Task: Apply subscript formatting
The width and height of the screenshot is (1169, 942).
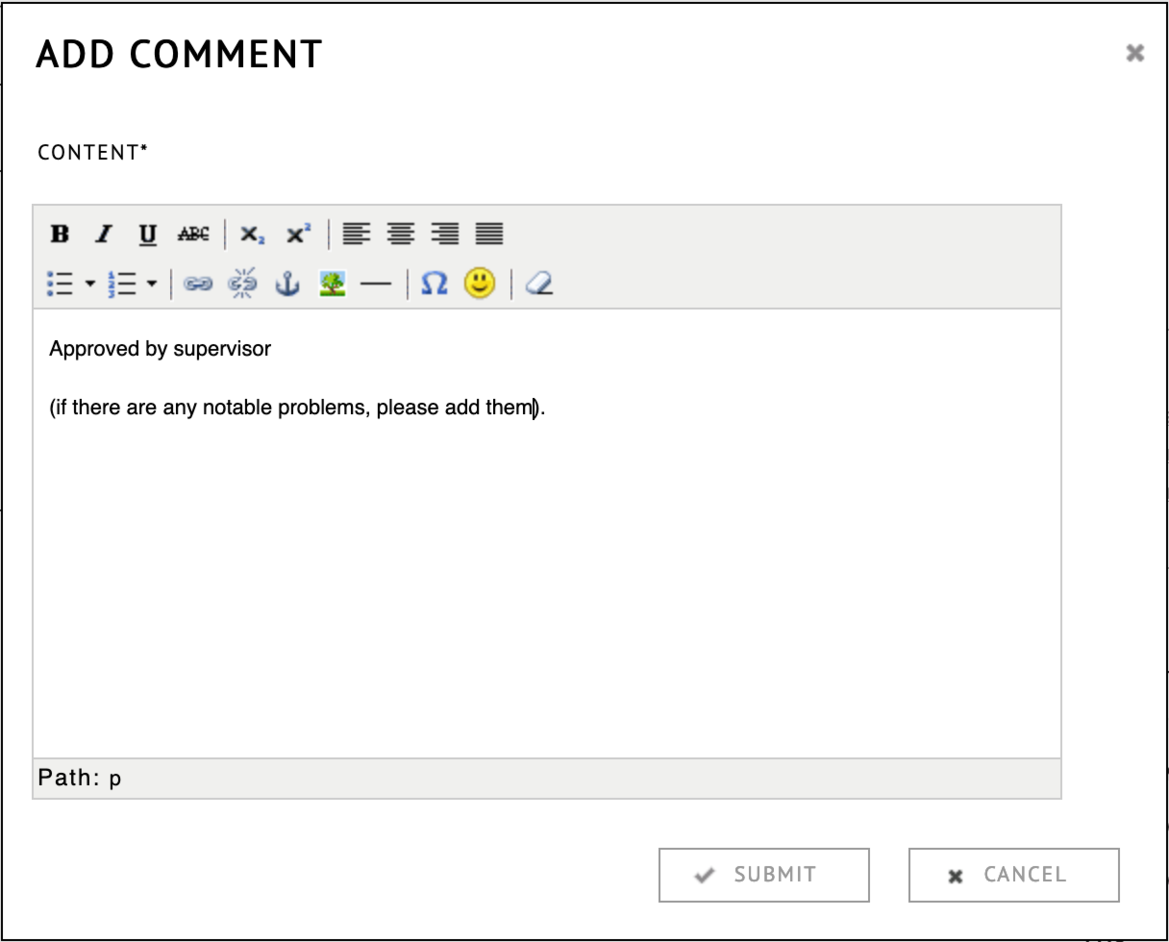Action: [252, 234]
